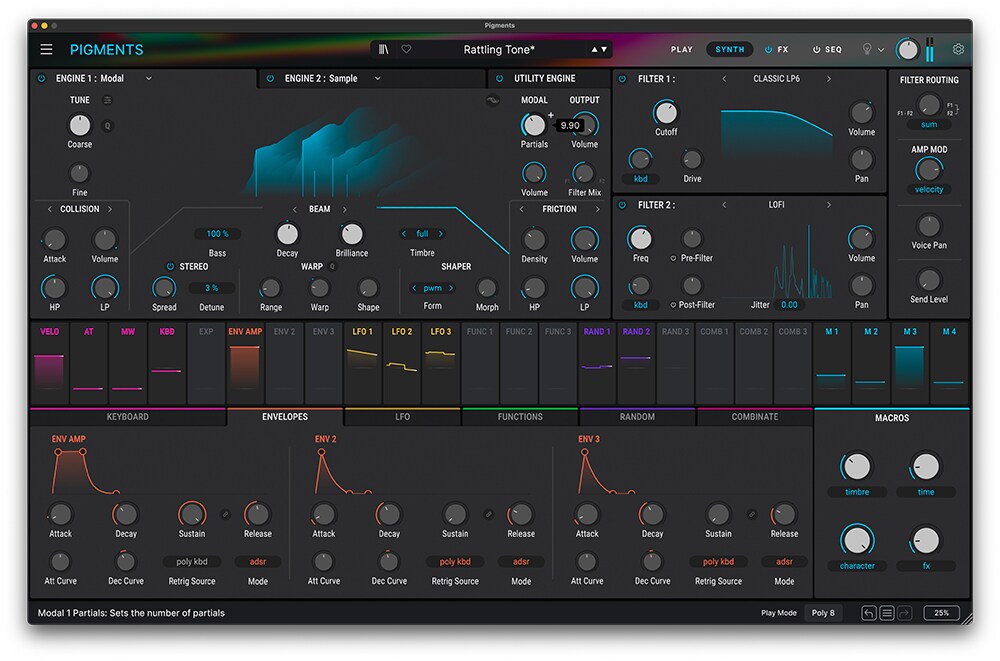Open ENV 3 Mode adsr dropdown
The height and width of the screenshot is (661, 1000).
pos(784,562)
